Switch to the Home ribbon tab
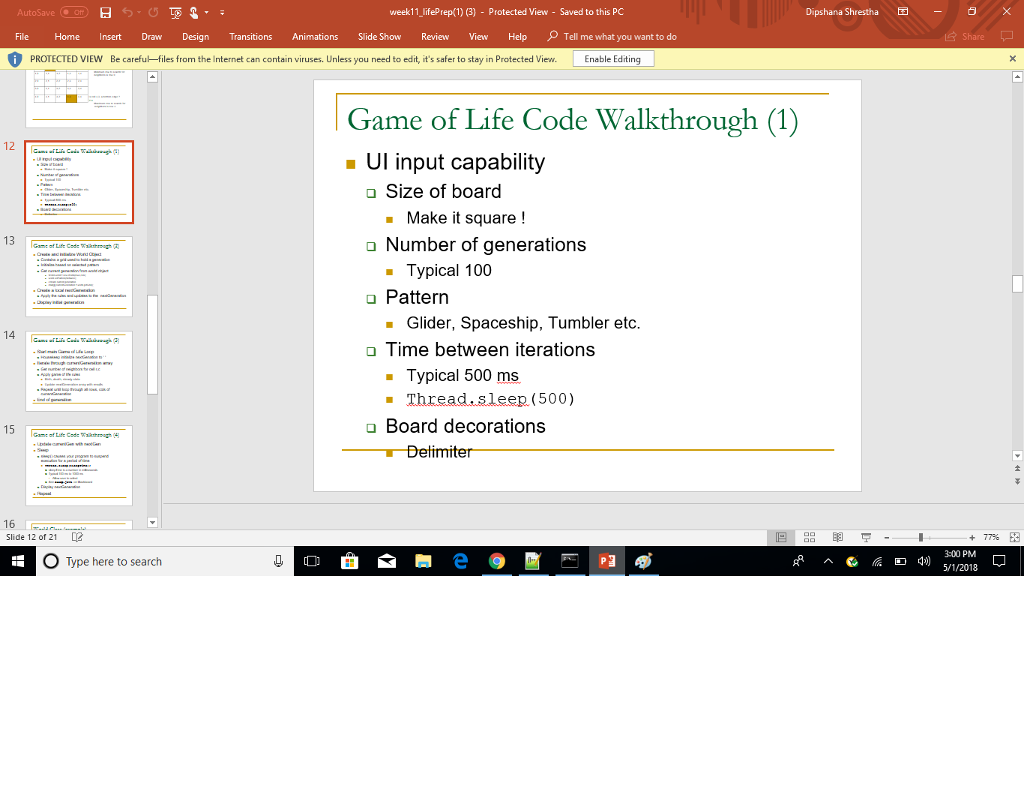 tap(67, 37)
